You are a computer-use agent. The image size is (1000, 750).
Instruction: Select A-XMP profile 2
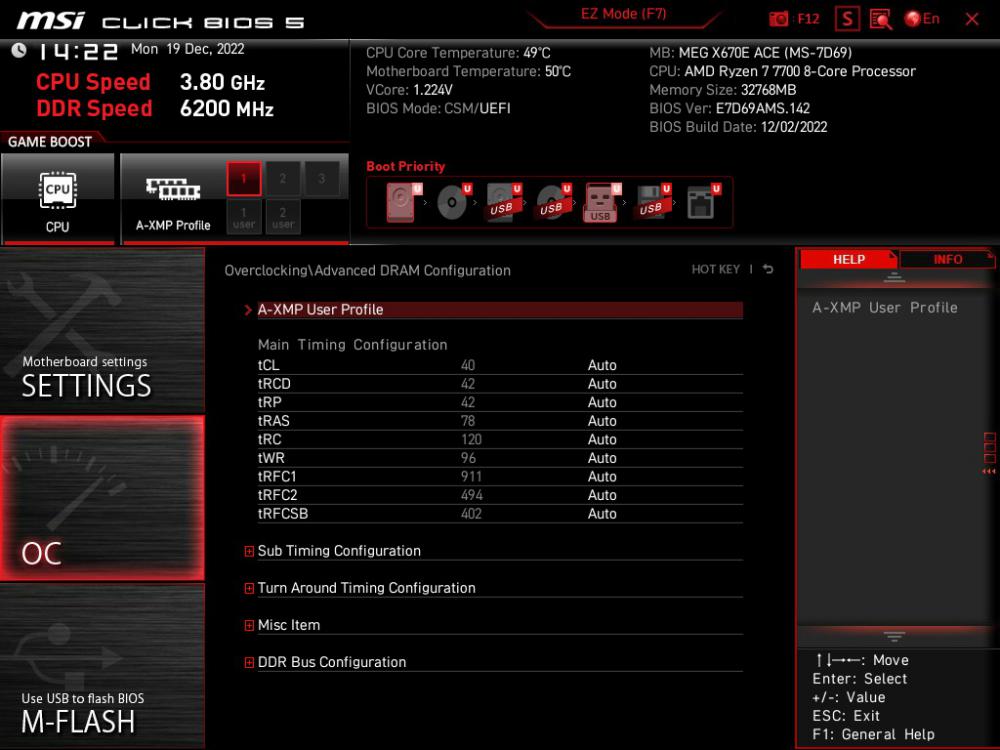point(283,179)
